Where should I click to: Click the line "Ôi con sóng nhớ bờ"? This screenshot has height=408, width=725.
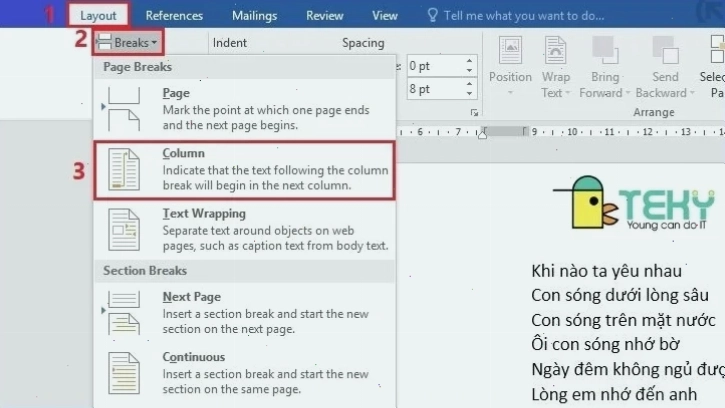[605, 344]
